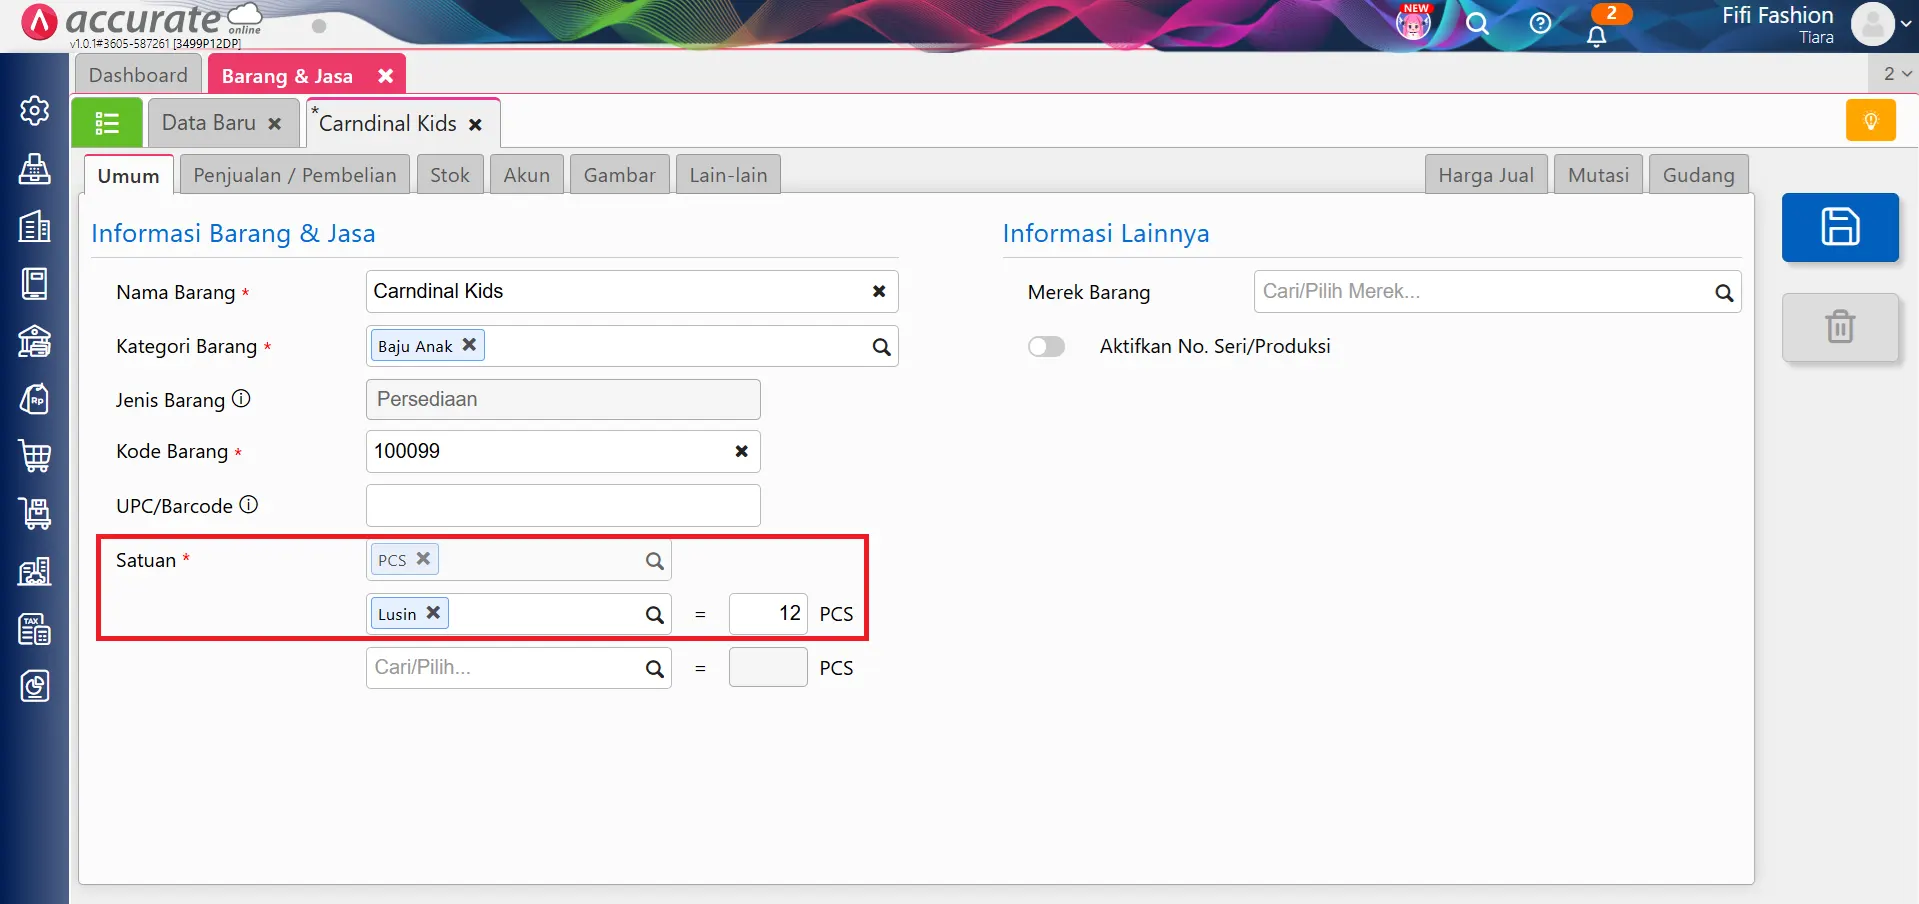
Task: Enable Aktifkan No. Seri/Produksi
Action: [x=1045, y=346]
